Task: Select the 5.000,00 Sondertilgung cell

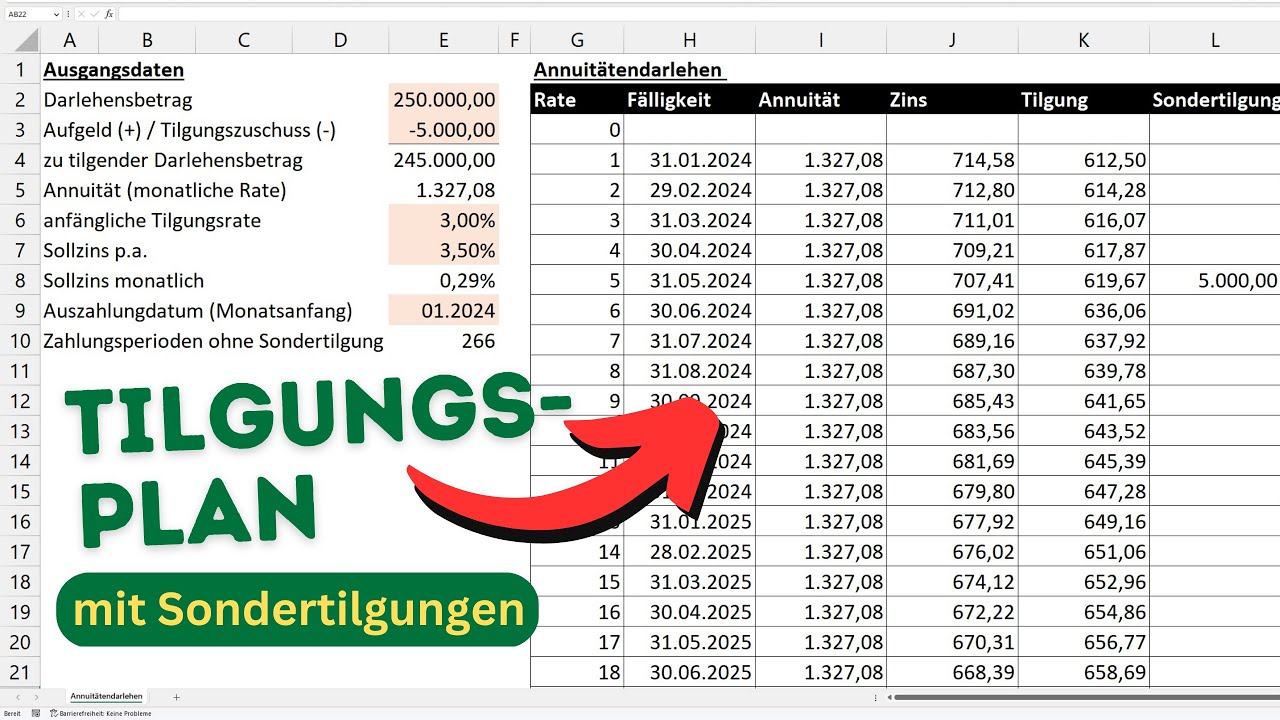Action: tap(1215, 281)
